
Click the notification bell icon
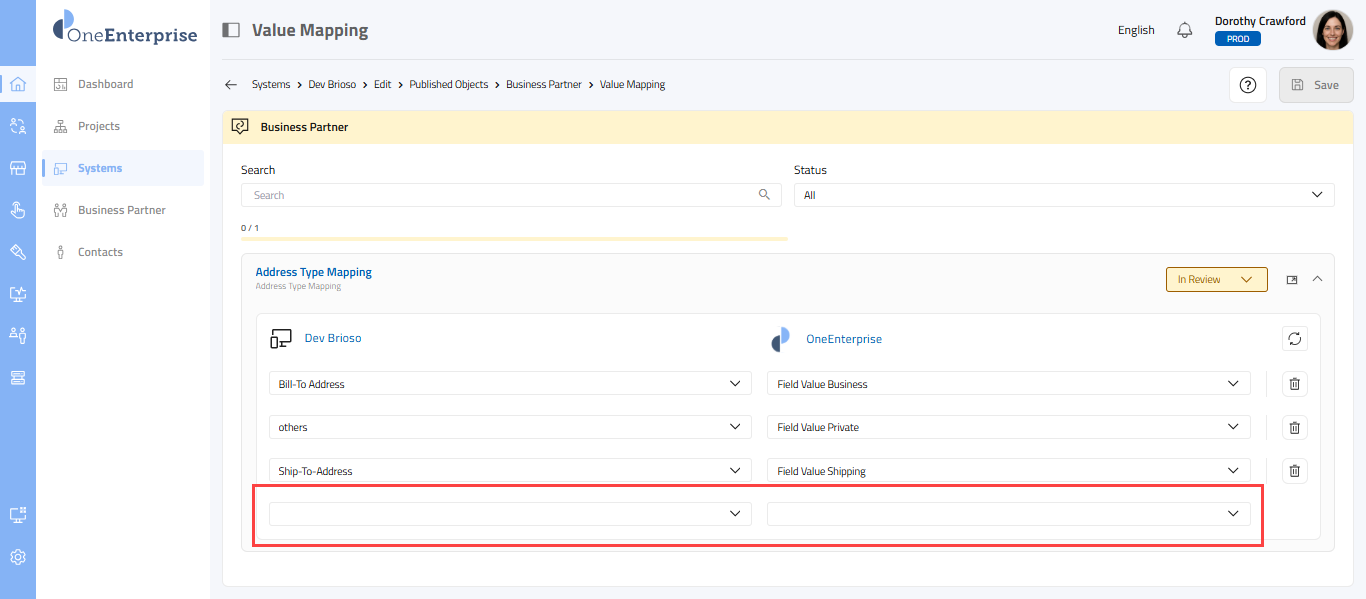pos(1185,30)
